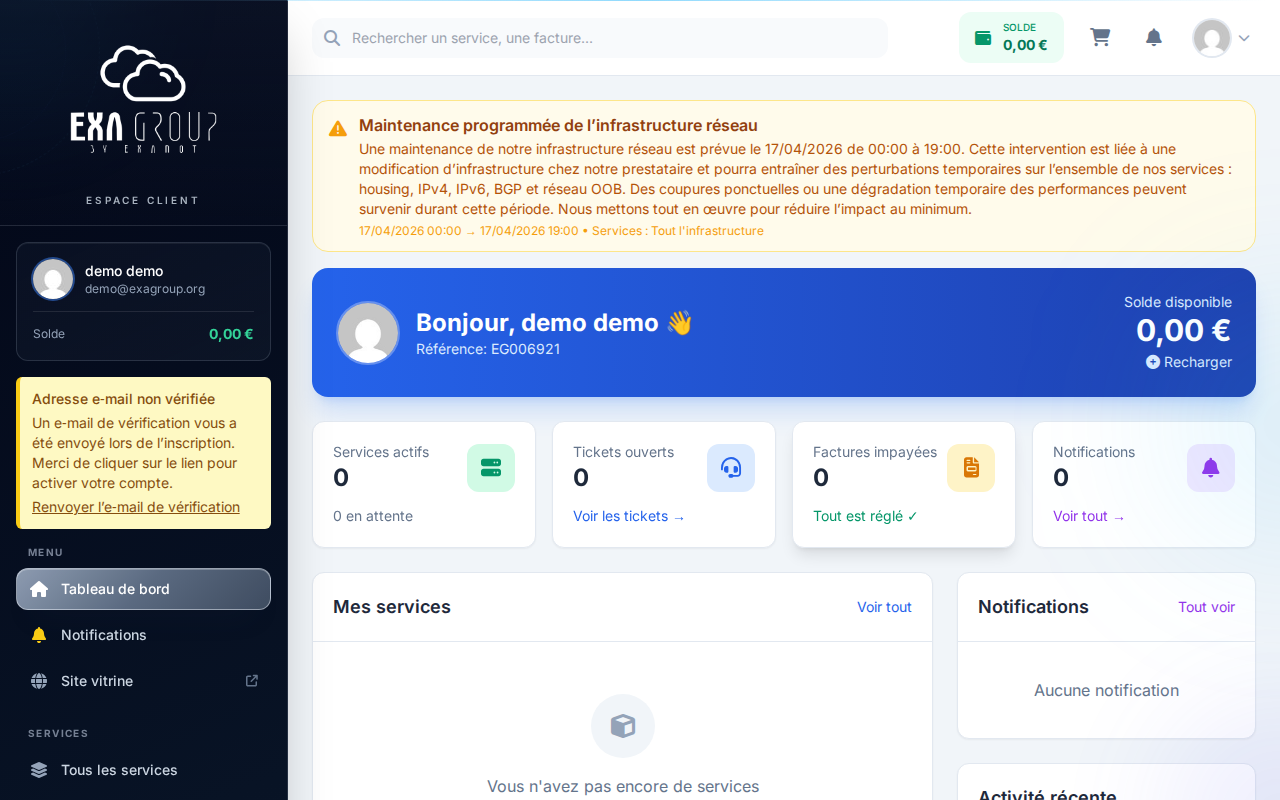Click the Aucune notification text
Image resolution: width=1280 pixels, height=800 pixels.
1106,690
